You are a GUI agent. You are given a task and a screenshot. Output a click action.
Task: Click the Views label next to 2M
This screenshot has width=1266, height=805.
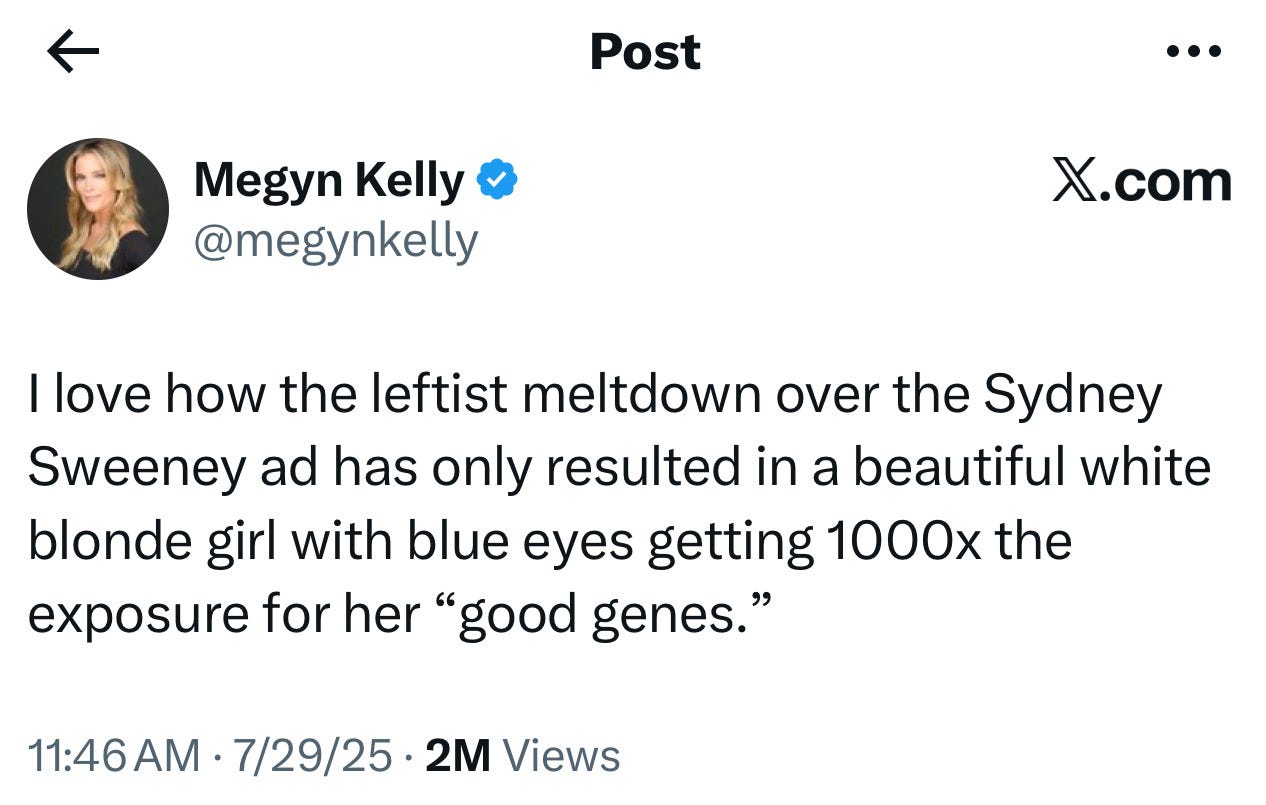click(x=560, y=756)
